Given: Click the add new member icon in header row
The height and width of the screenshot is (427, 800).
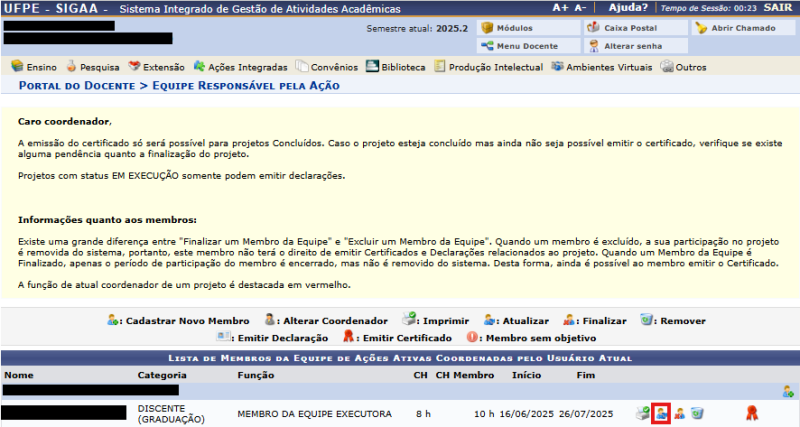Looking at the screenshot, I should (788, 392).
